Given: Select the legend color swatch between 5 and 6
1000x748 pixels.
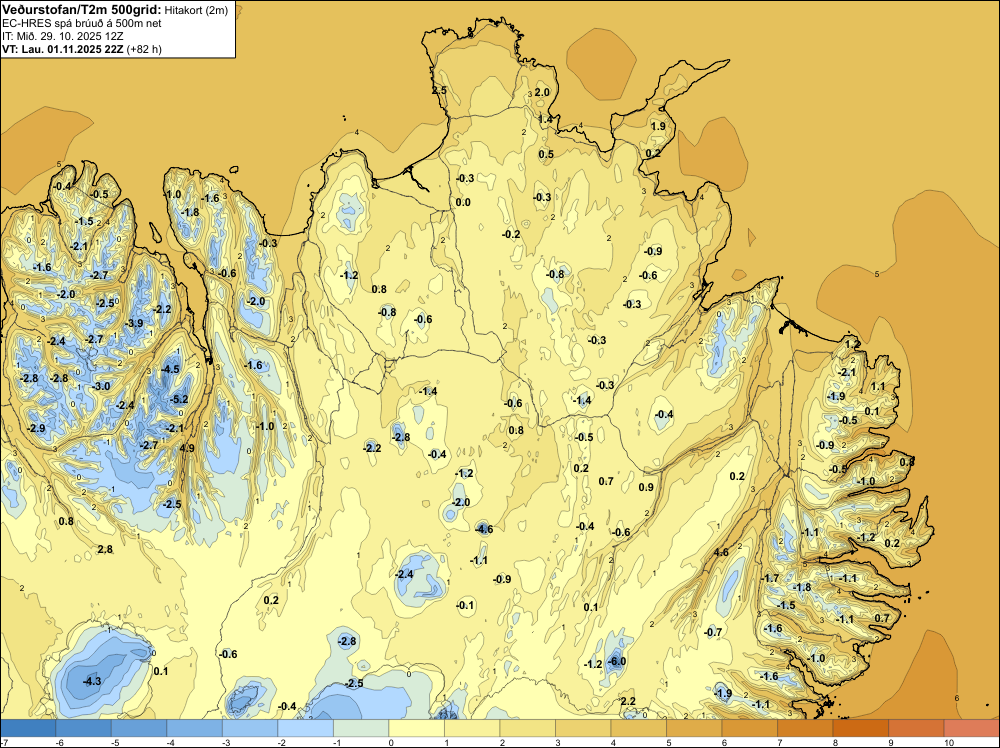Looking at the screenshot, I should pyautogui.click(x=693, y=728).
